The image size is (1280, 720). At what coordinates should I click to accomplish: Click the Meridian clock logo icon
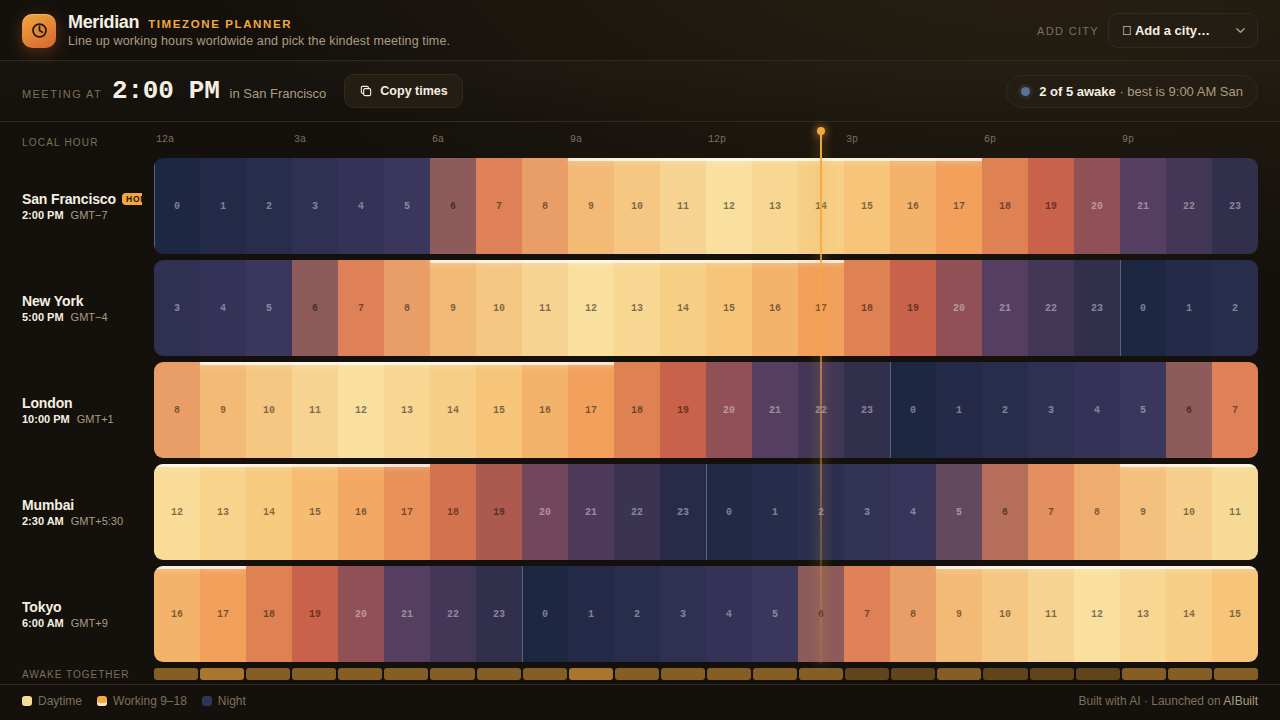click(x=39, y=30)
